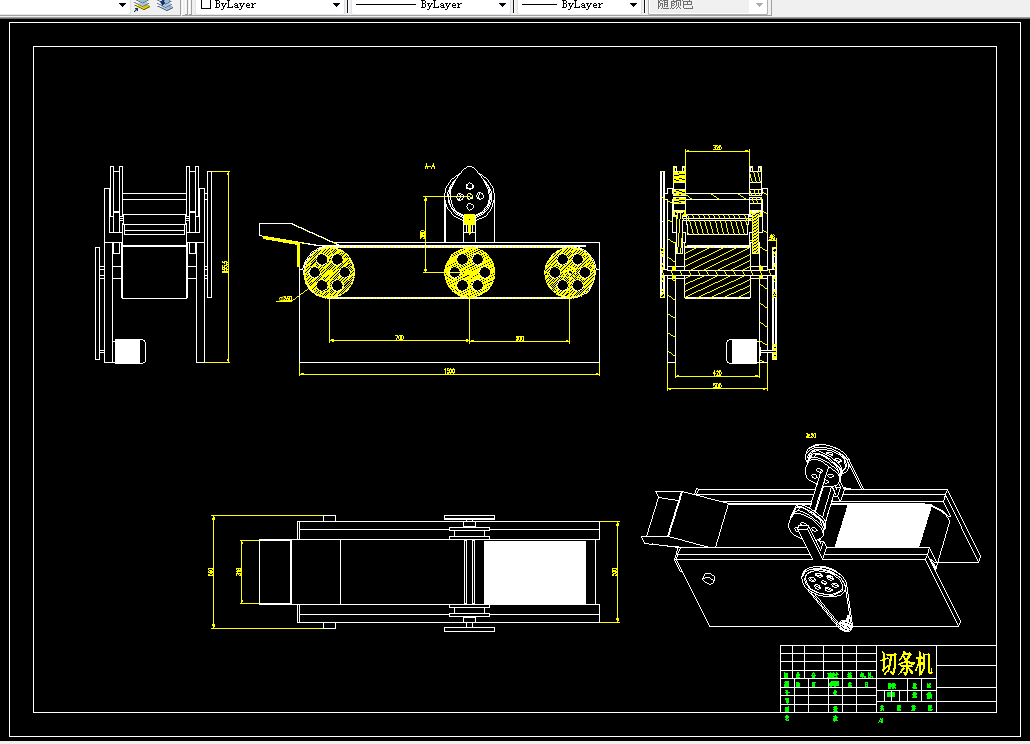
Task: Pick the white belt area in the top view
Action: 535,573
